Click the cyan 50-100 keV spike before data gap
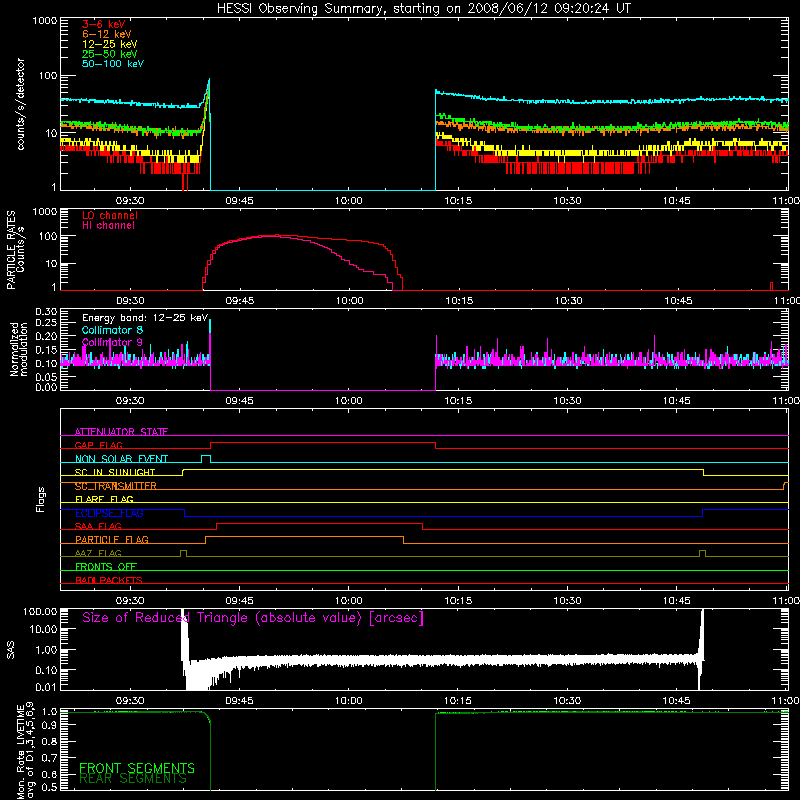The width and height of the screenshot is (800, 800). (209, 82)
